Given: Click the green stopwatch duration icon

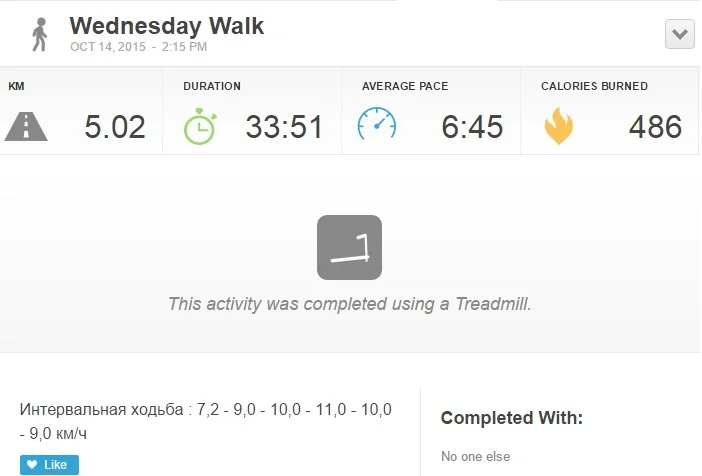Looking at the screenshot, I should click(x=199, y=126).
